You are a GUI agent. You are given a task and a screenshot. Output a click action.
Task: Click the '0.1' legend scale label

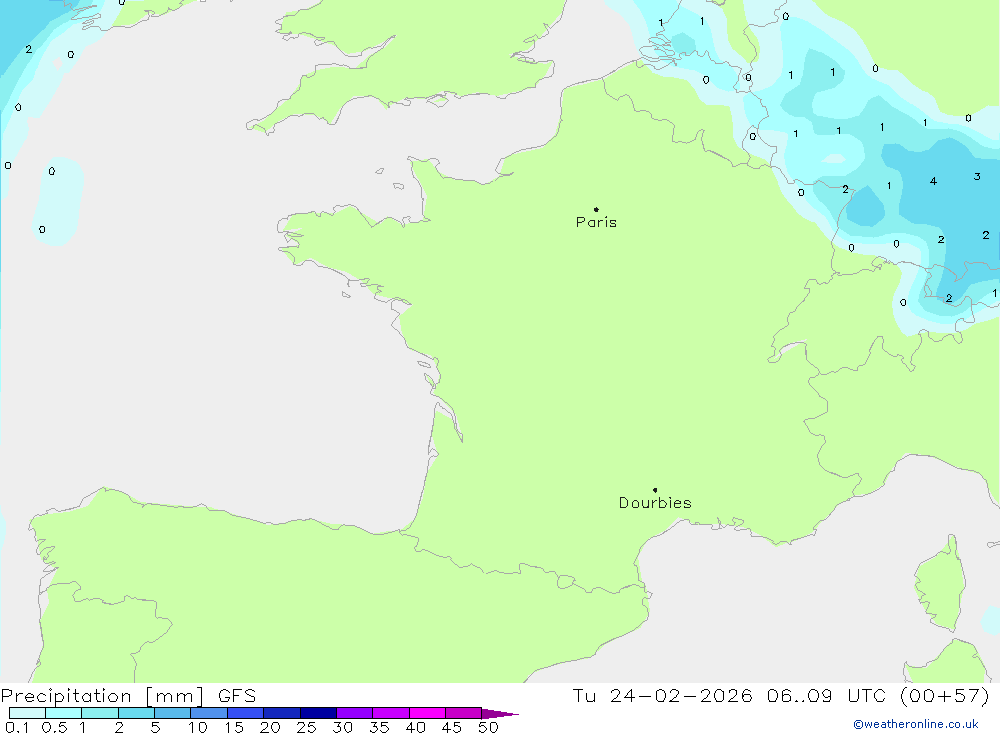click(17, 727)
